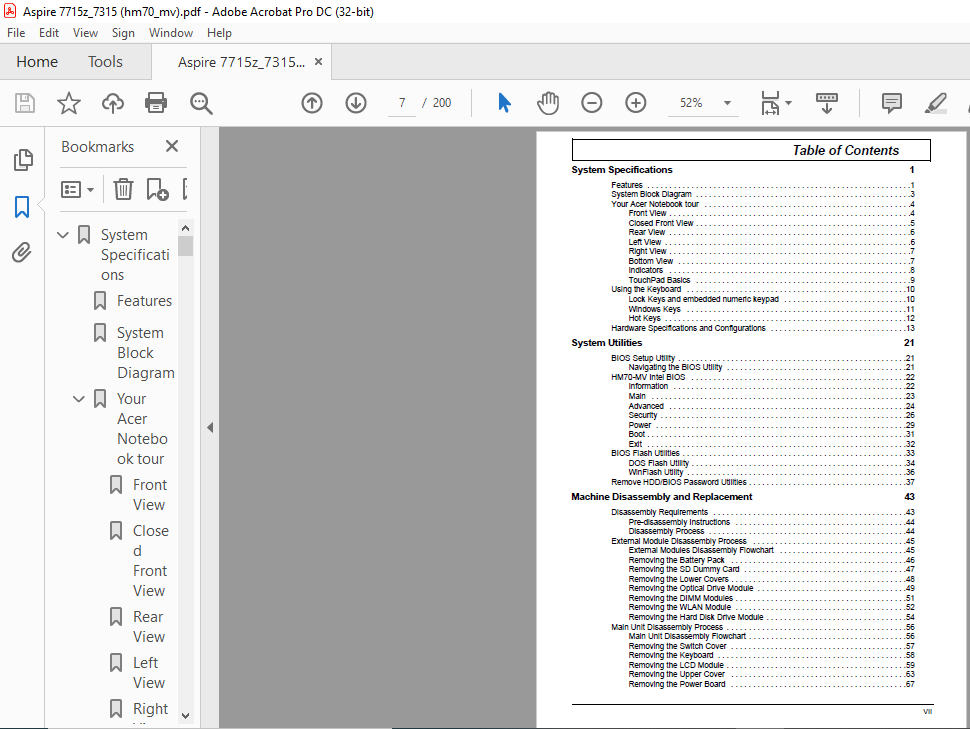Click System Utilities heading in contents

pyautogui.click(x=606, y=343)
